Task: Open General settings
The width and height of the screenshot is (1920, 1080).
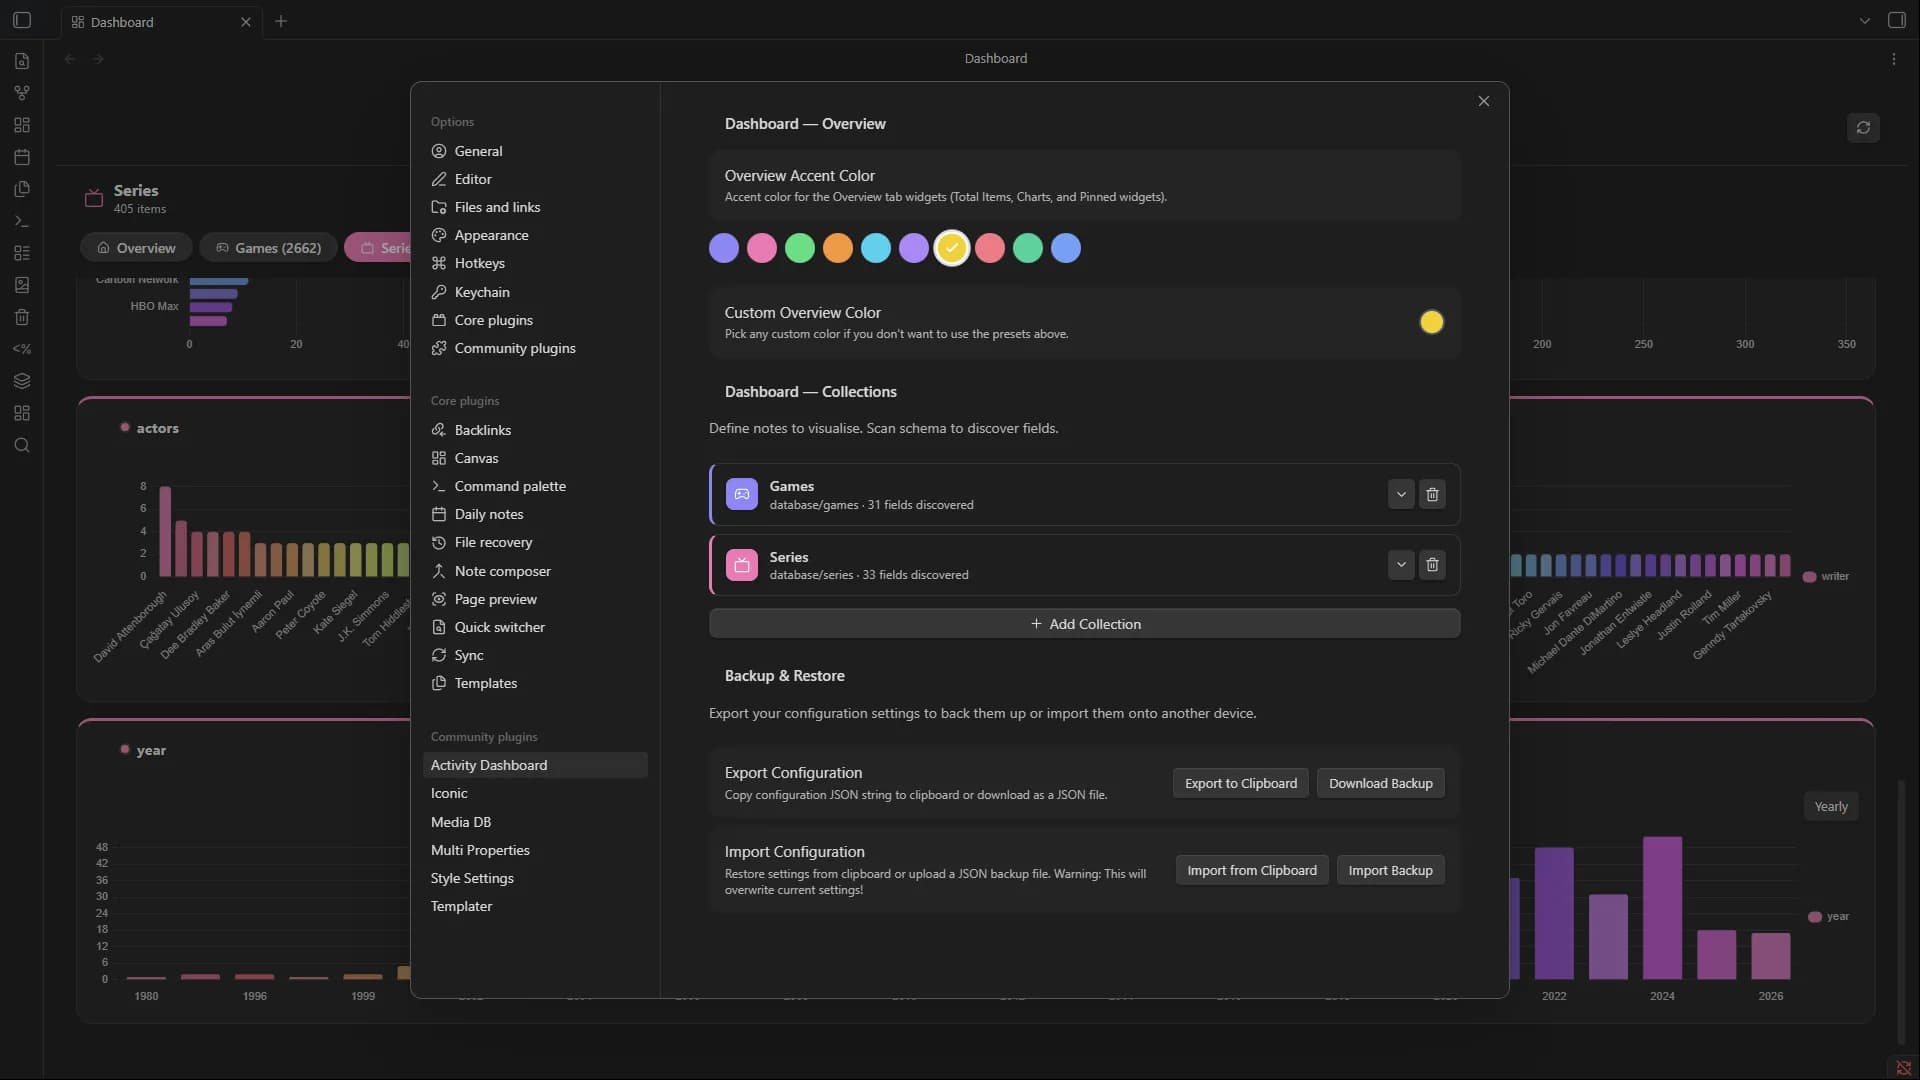Action: (x=535, y=151)
